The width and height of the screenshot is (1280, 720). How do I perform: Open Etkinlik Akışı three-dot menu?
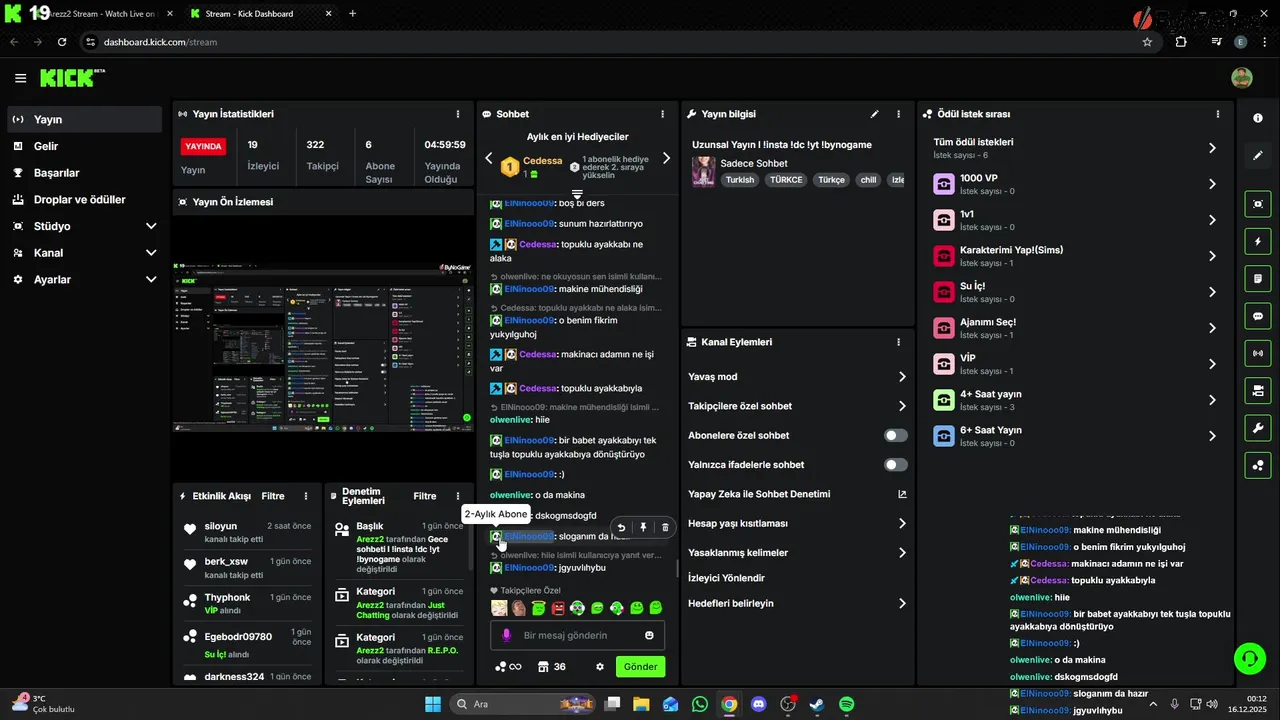306,496
